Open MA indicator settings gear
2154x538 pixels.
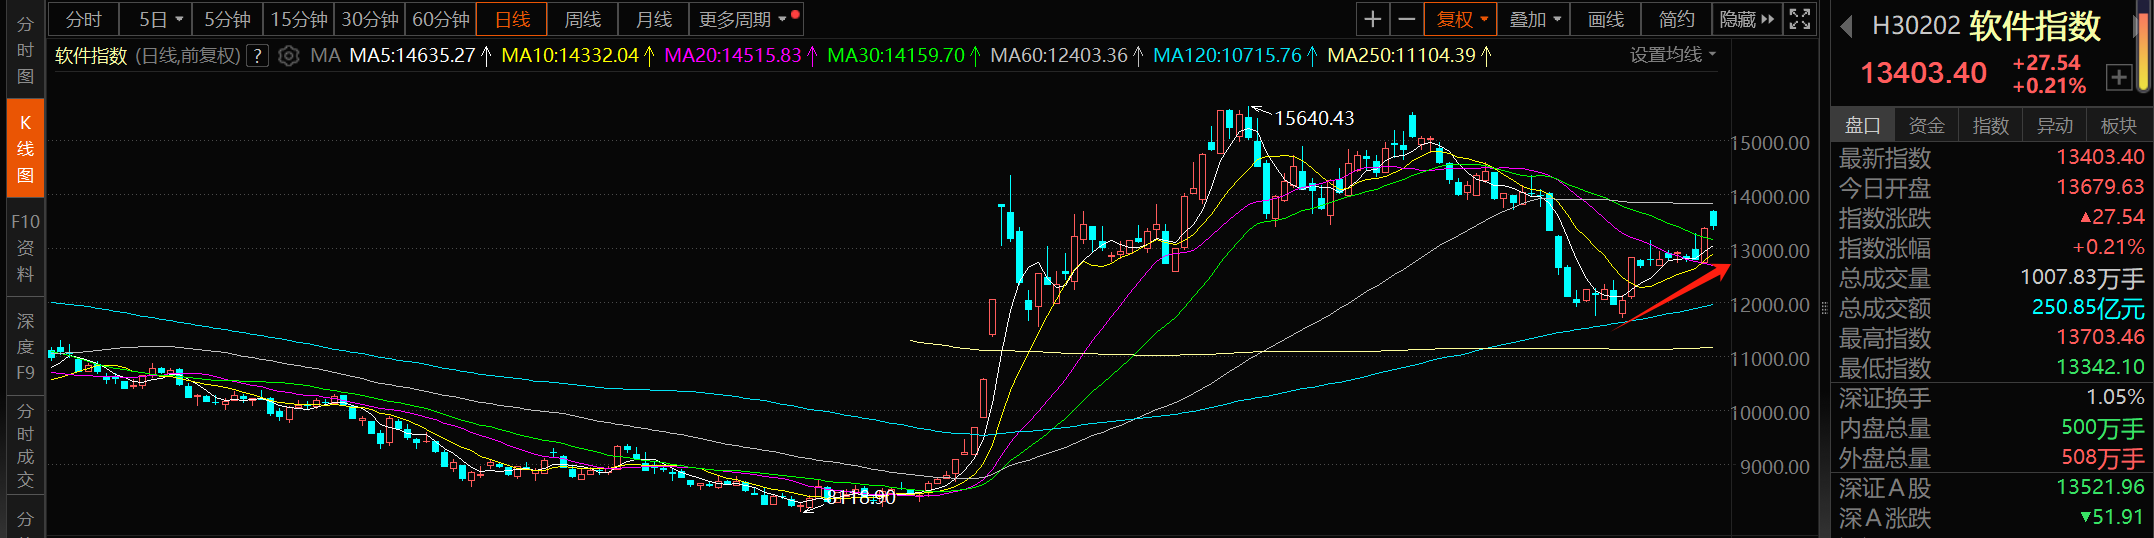click(288, 56)
